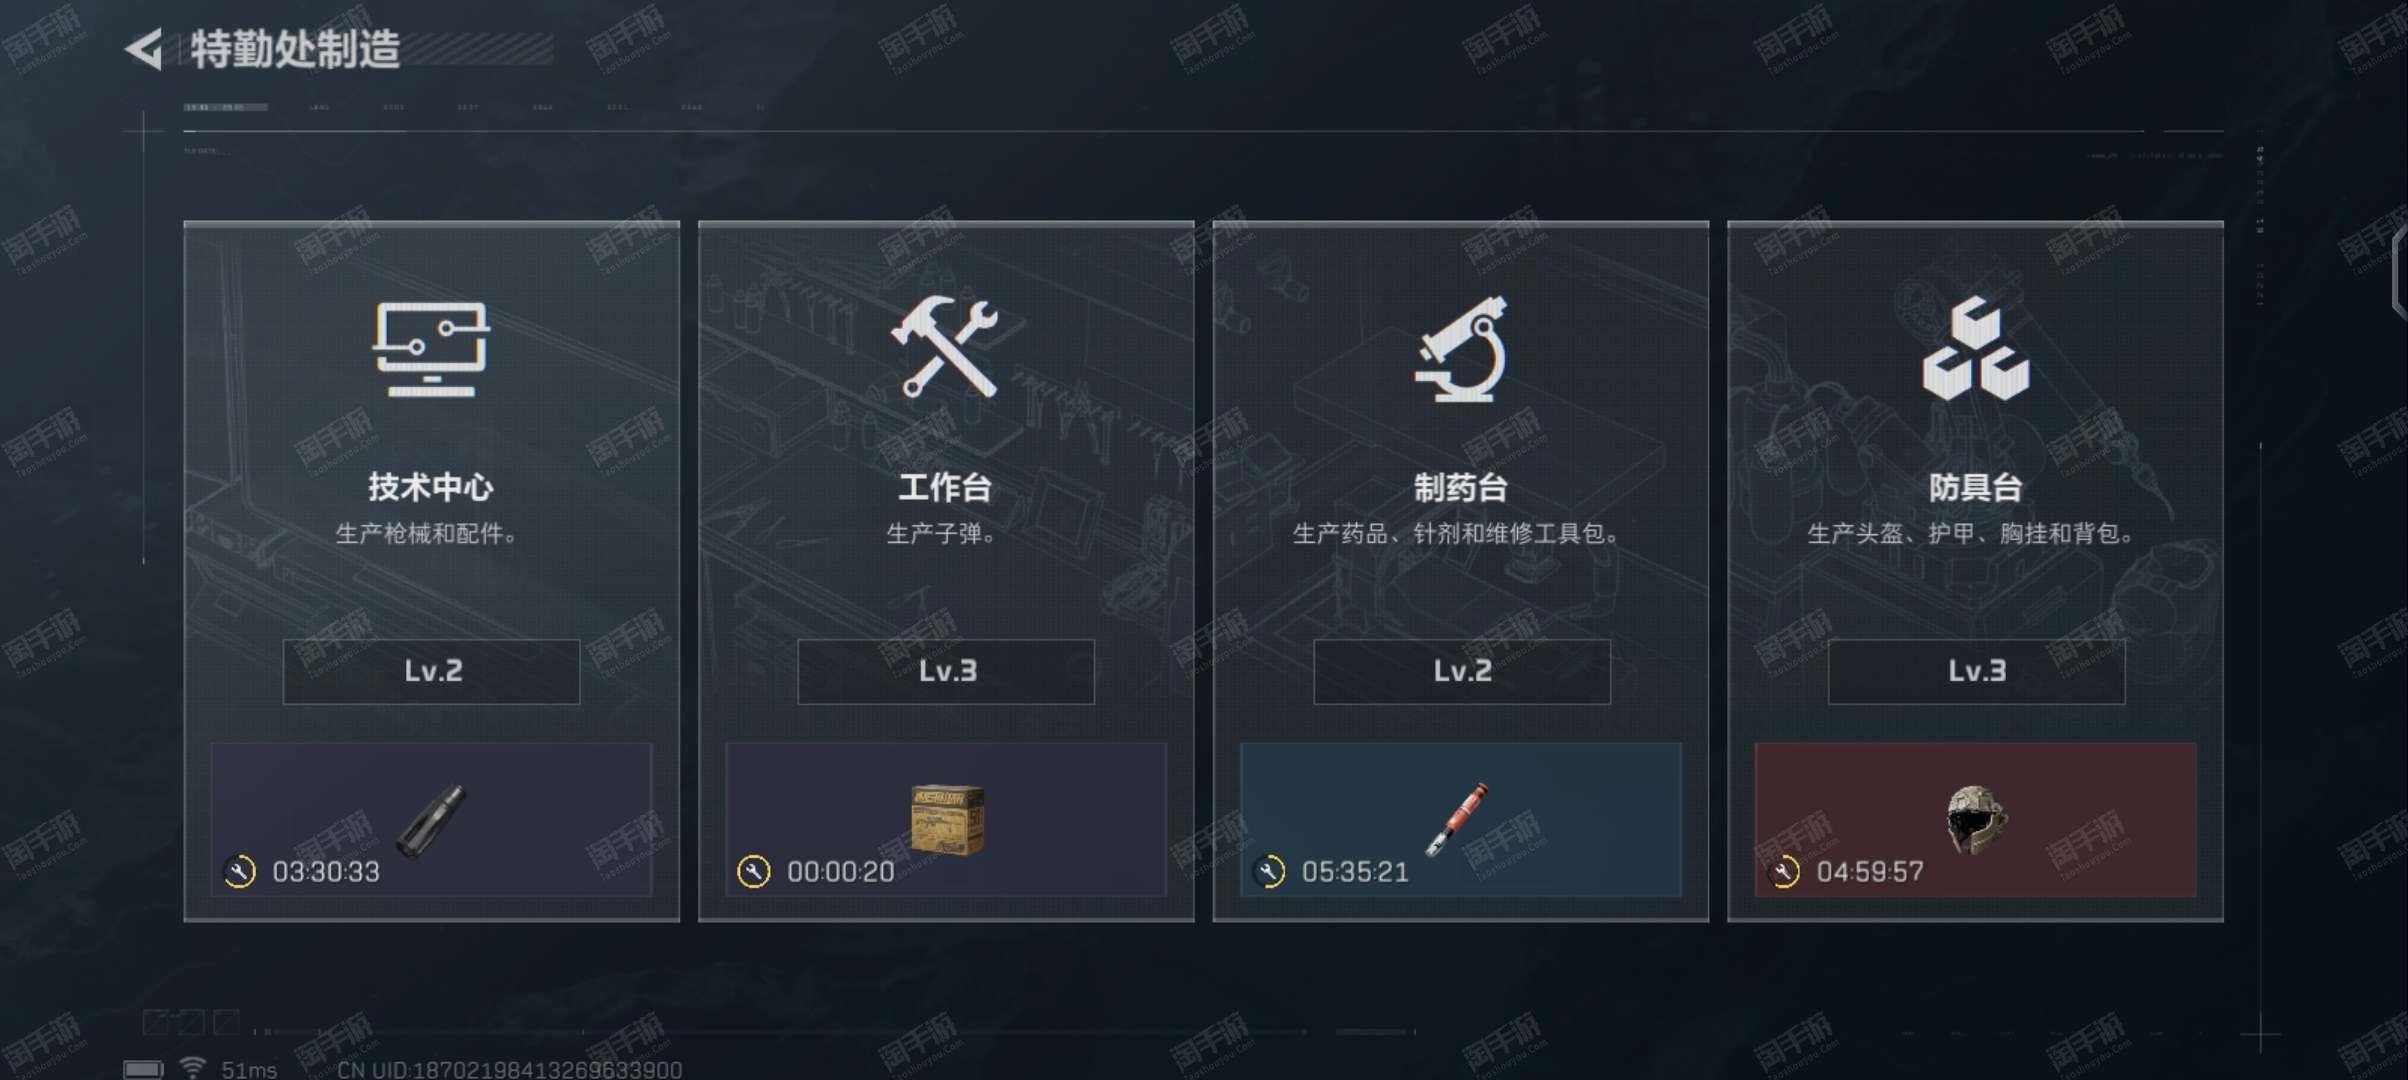Open the 技术中心 Lv.2 level button
Viewport: 2408px width, 1080px height.
click(431, 671)
